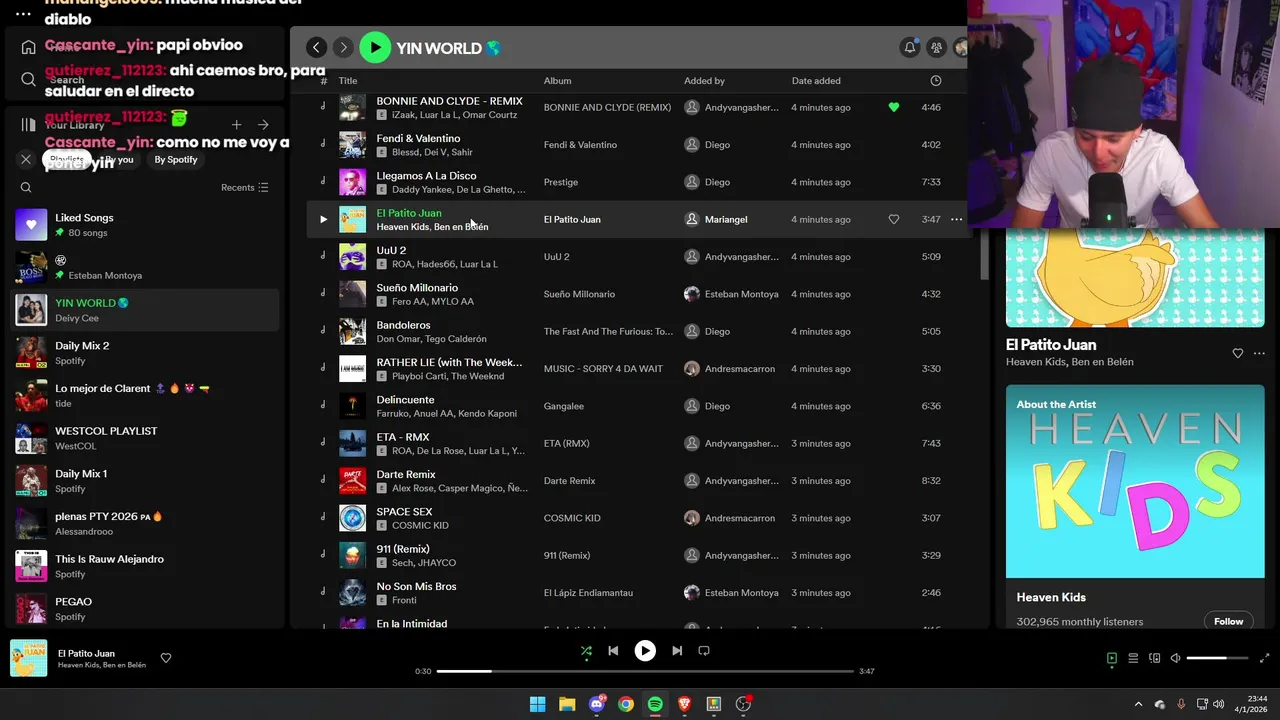The width and height of the screenshot is (1280, 720).
Task: Go back with the left chevron
Action: point(316,47)
